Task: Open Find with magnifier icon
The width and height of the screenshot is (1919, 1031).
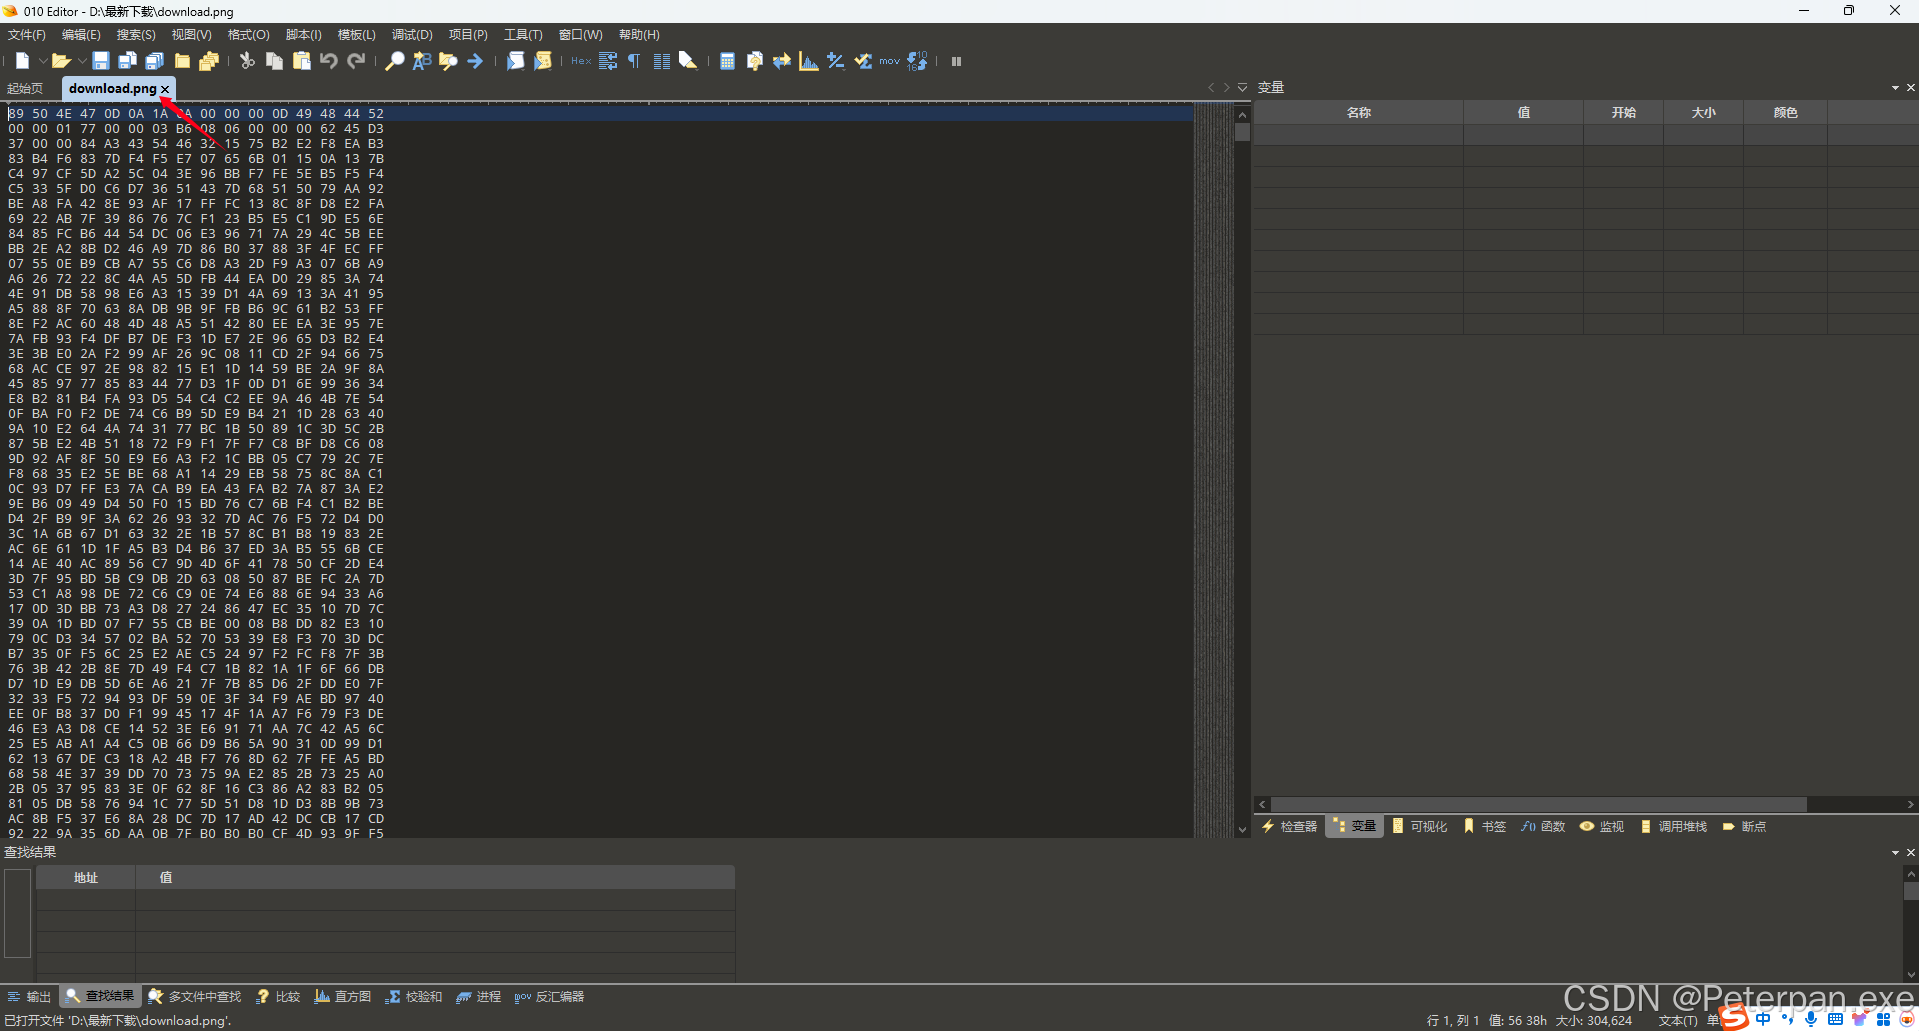Action: (x=395, y=61)
